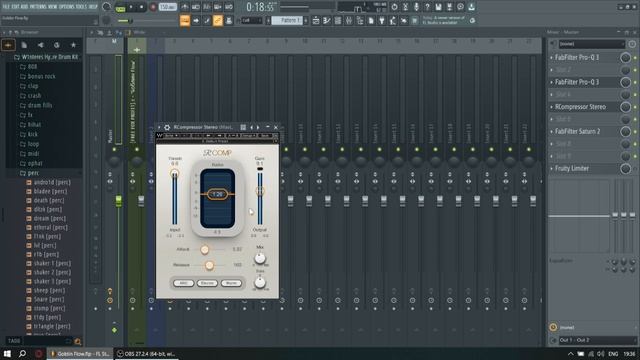Adjust the Master track volume fader

coord(118,200)
